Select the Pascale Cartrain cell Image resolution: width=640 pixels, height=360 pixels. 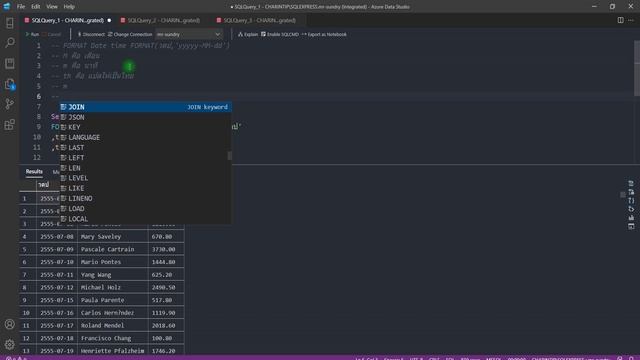pyautogui.click(x=113, y=249)
